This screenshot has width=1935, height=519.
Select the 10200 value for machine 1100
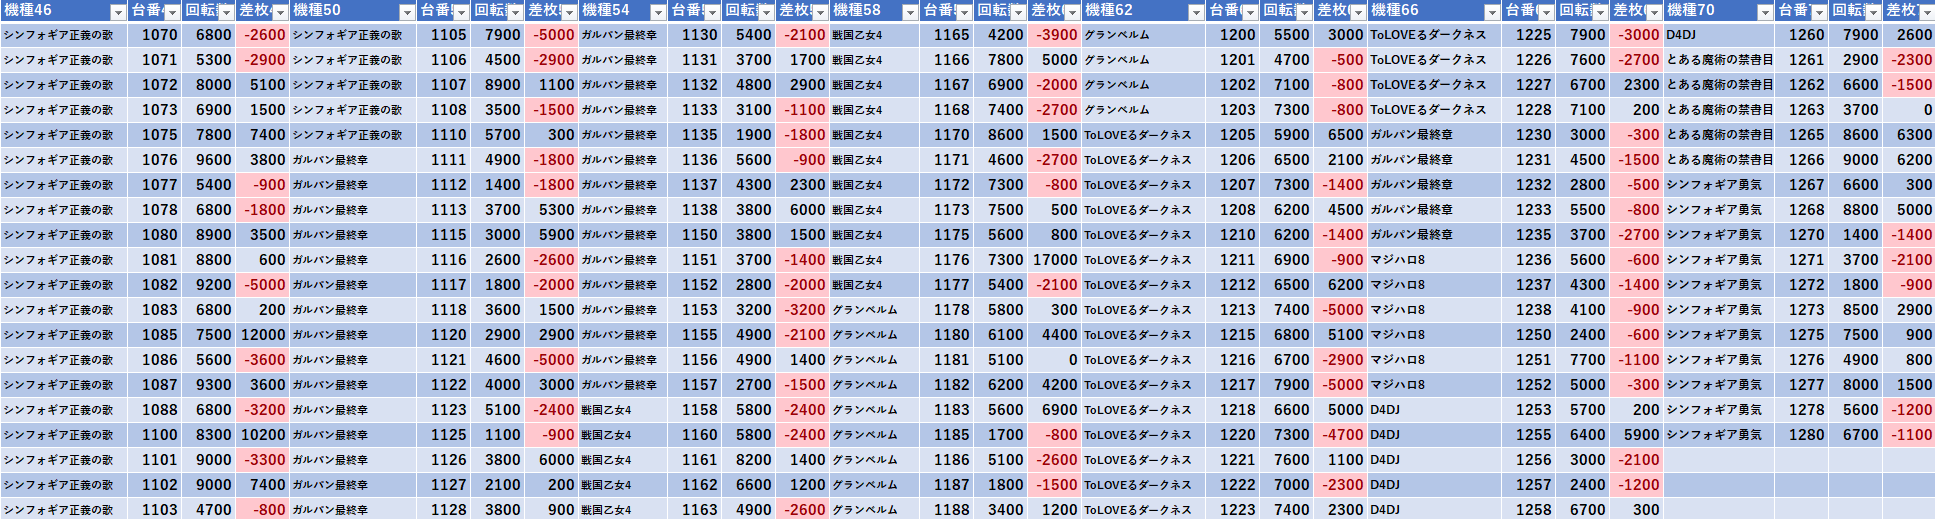(262, 435)
